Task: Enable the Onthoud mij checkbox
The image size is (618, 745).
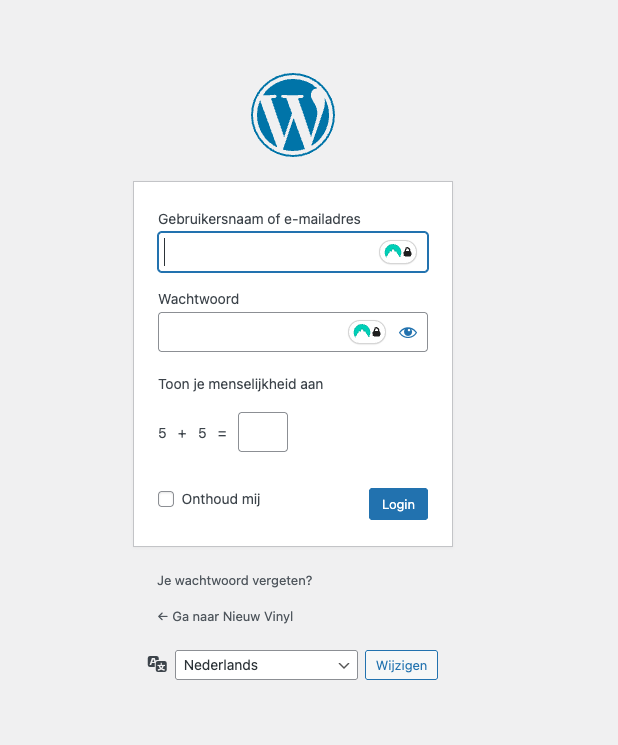Action: click(166, 499)
